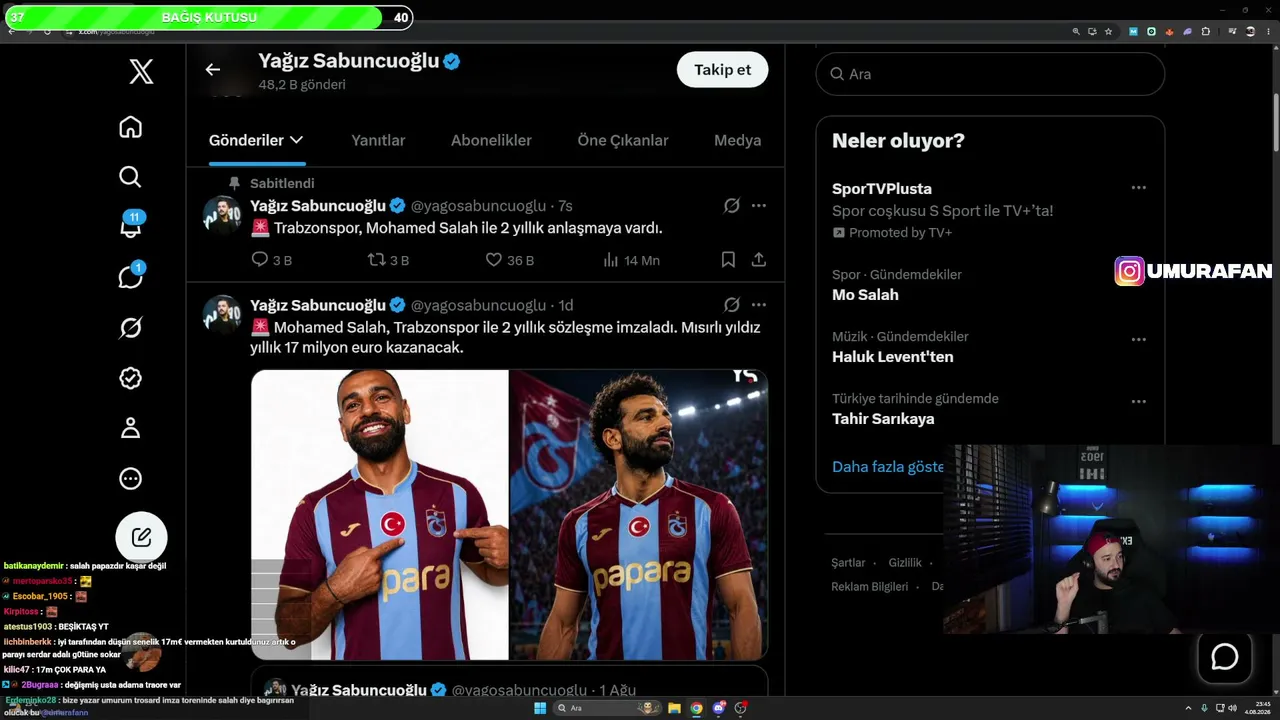Switch to the Abonelikler tab

(x=491, y=141)
